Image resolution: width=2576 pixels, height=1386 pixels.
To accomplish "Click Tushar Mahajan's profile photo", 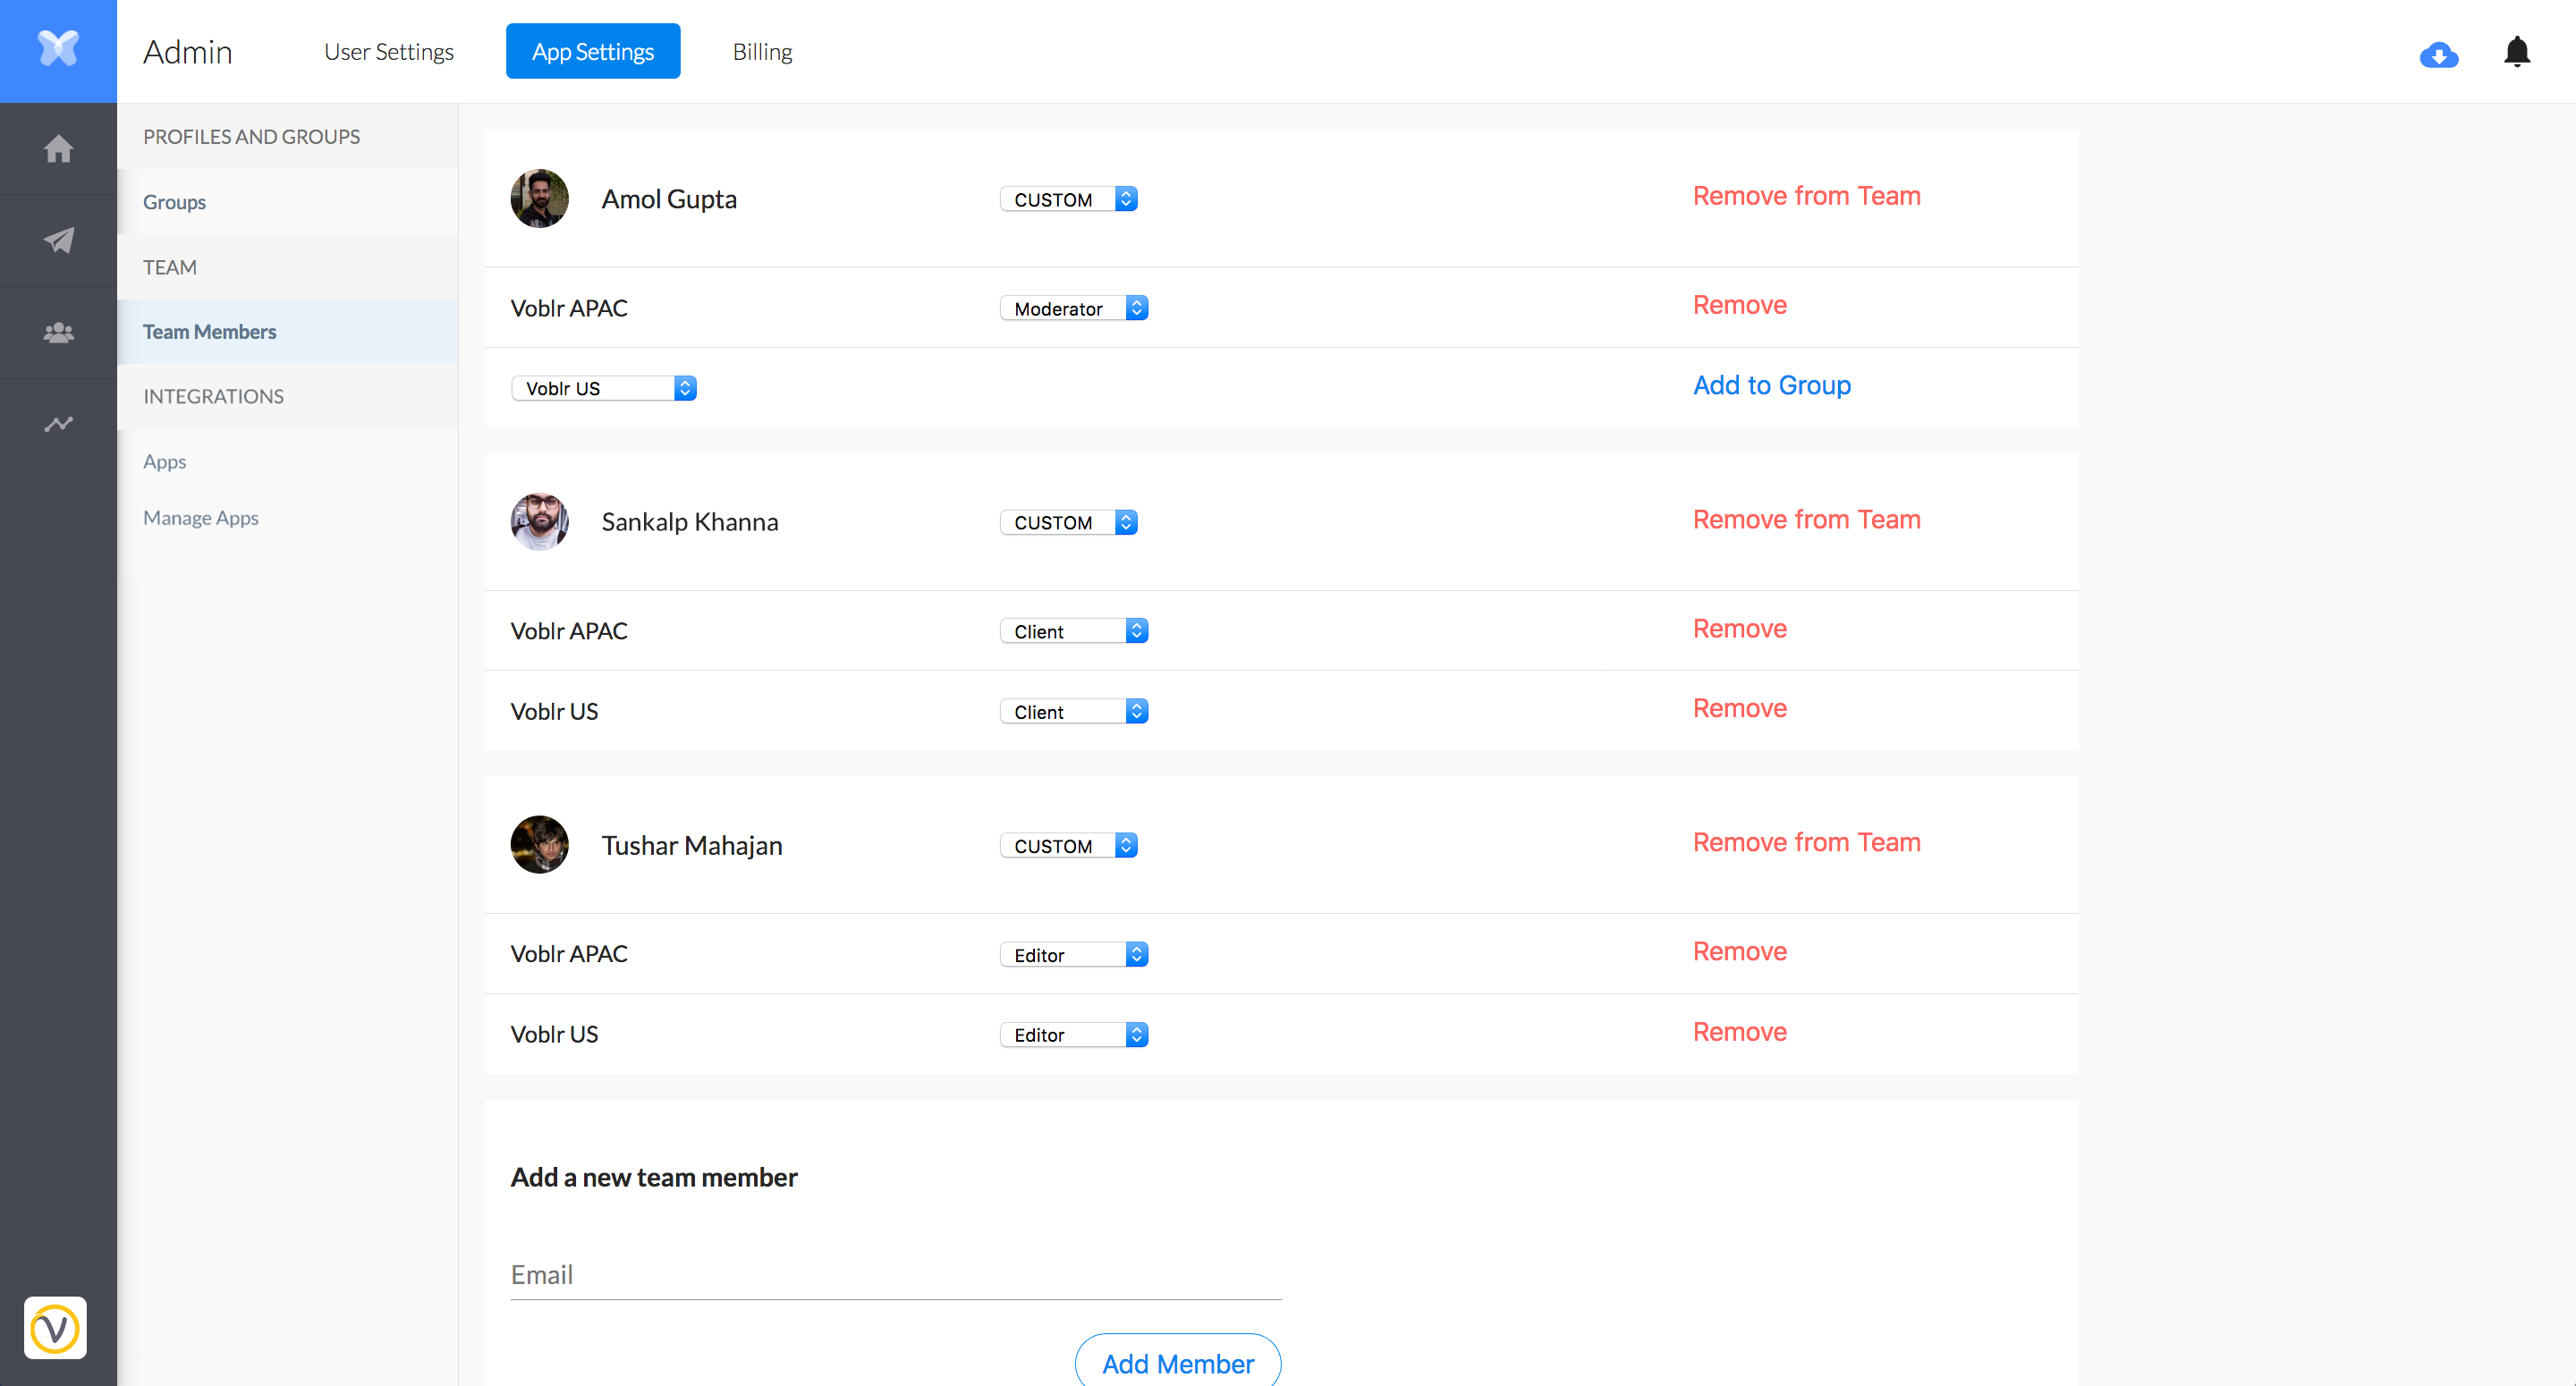I will click(x=539, y=845).
